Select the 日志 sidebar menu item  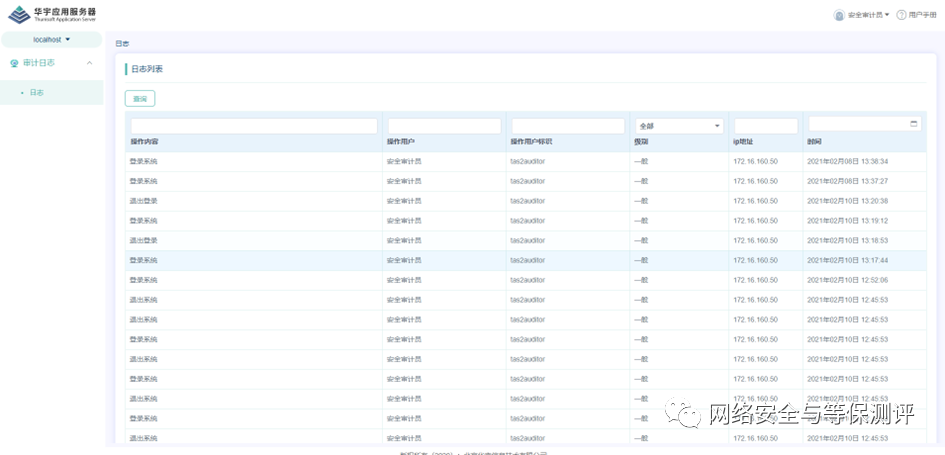36,93
